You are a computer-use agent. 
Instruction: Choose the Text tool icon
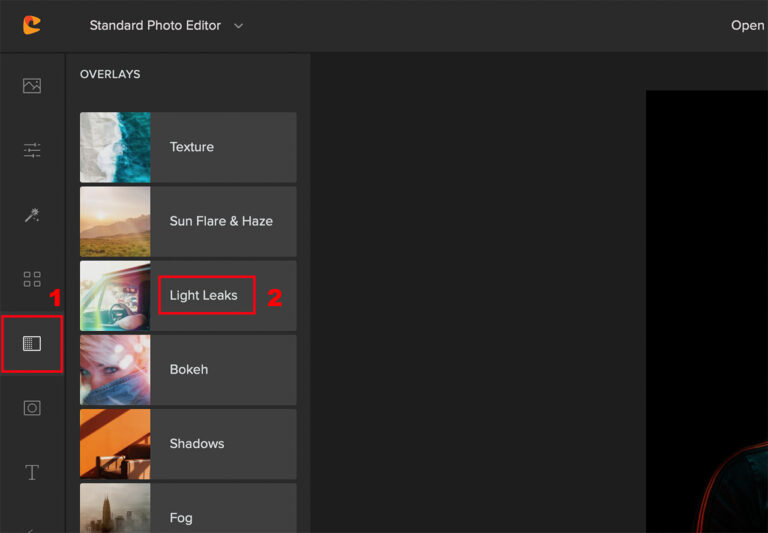tap(32, 472)
